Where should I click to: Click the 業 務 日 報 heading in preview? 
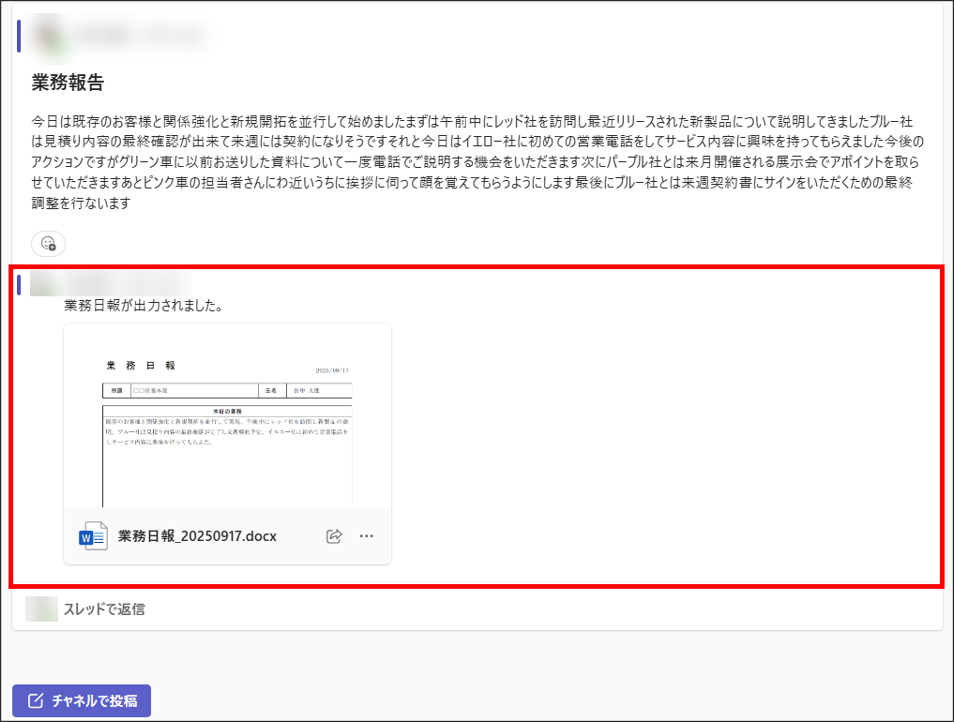click(x=140, y=367)
